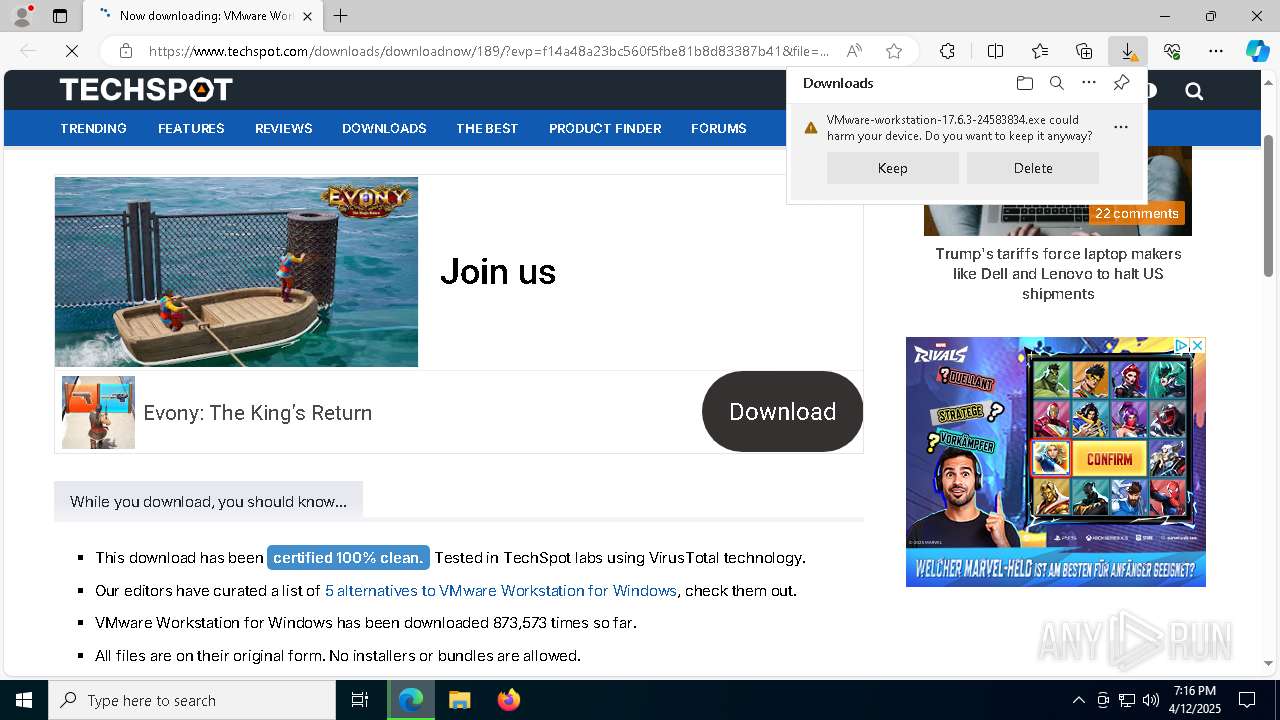Show hidden system tray icons
Image resolution: width=1280 pixels, height=720 pixels.
(1078, 700)
